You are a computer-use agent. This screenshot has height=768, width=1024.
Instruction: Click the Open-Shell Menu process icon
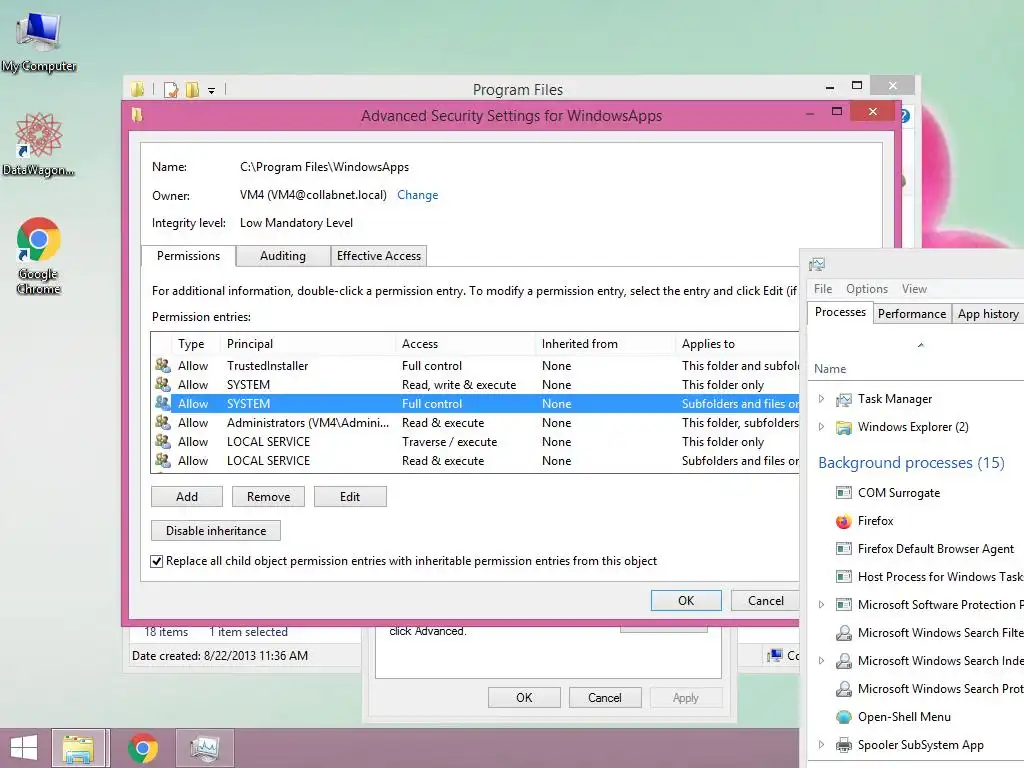point(844,717)
